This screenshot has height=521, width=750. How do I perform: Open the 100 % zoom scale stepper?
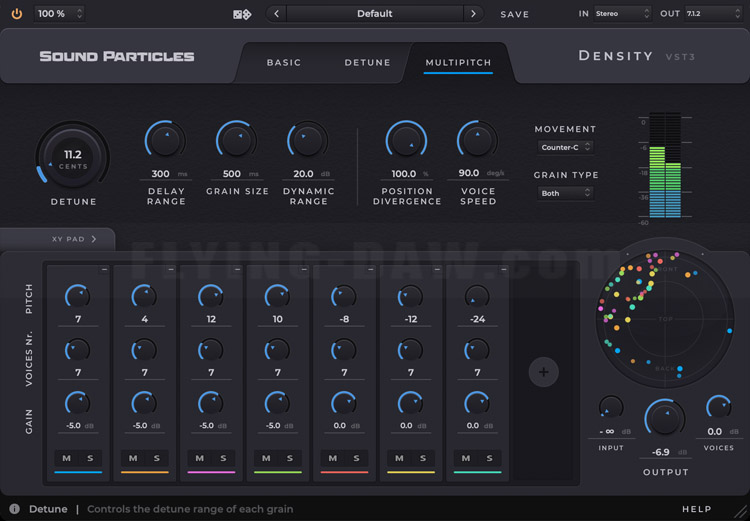(59, 14)
